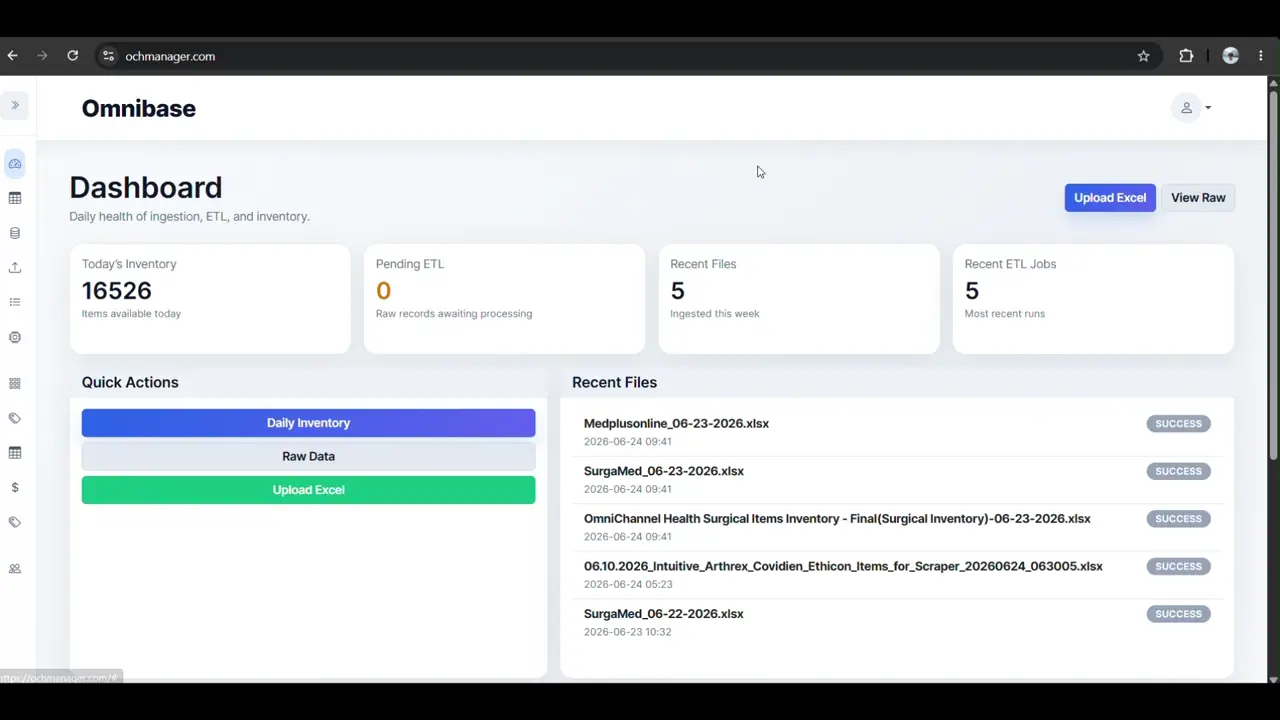This screenshot has width=1280, height=720.
Task: Open the Raw Data quick action
Action: 308,456
